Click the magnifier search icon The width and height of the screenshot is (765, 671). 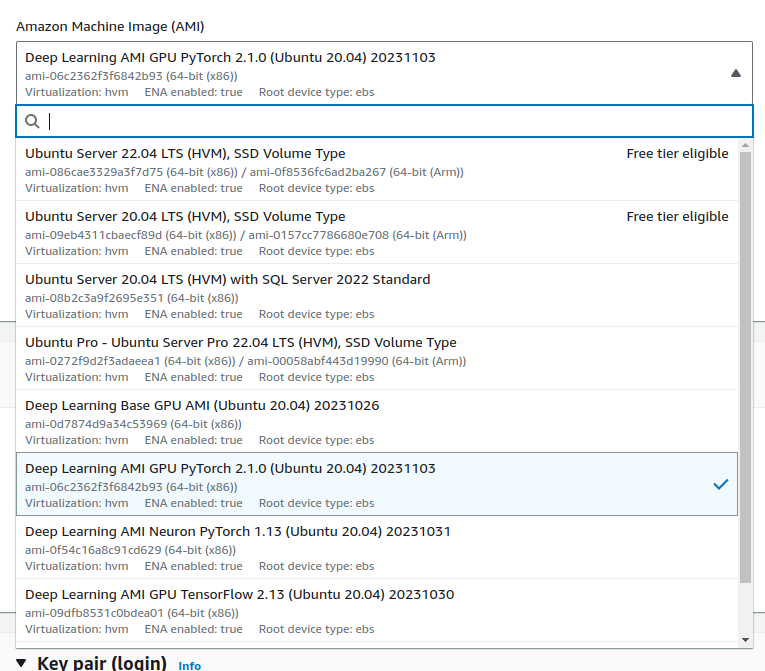tap(32, 121)
